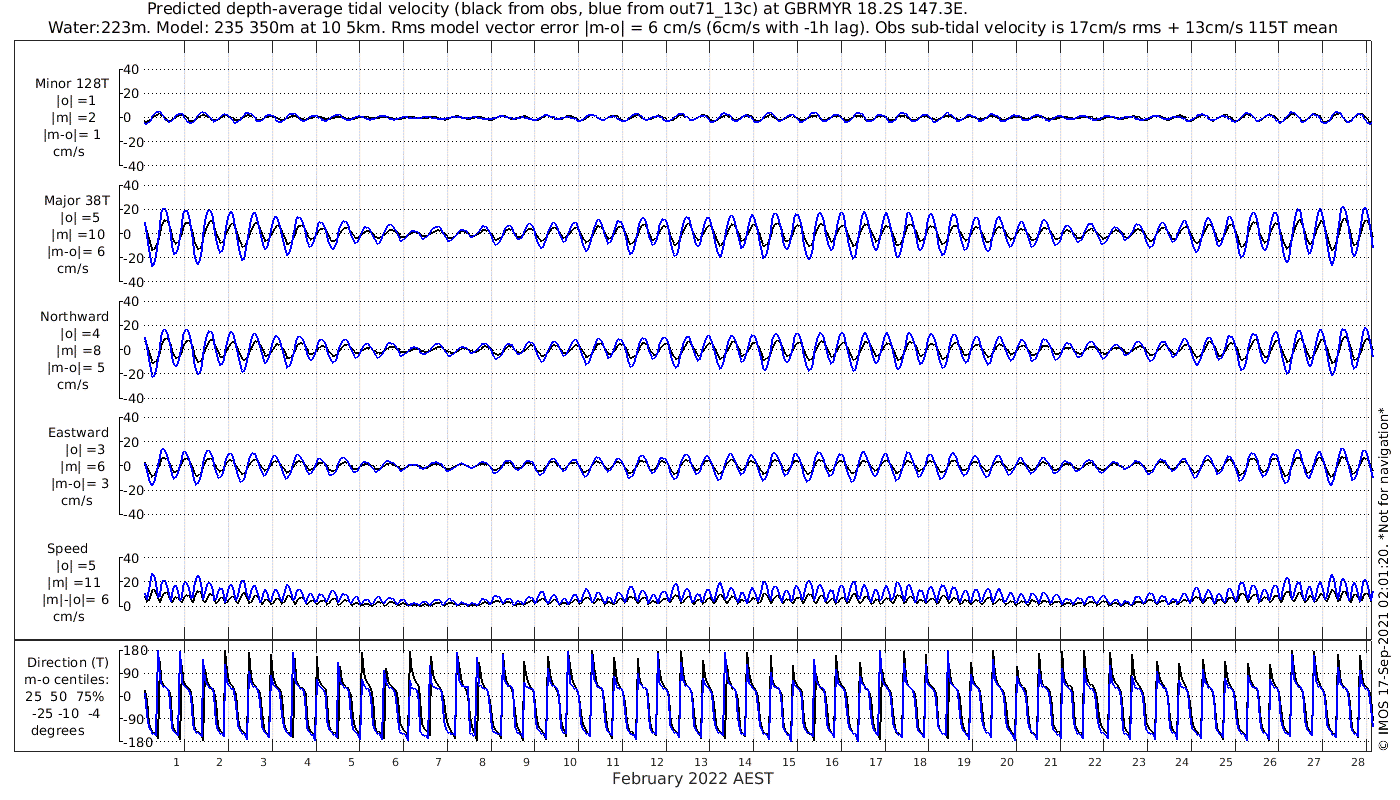Click the '-90' y-axis label in Direction panel
Image resolution: width=1400 pixels, height=800 pixels.
coord(135,719)
